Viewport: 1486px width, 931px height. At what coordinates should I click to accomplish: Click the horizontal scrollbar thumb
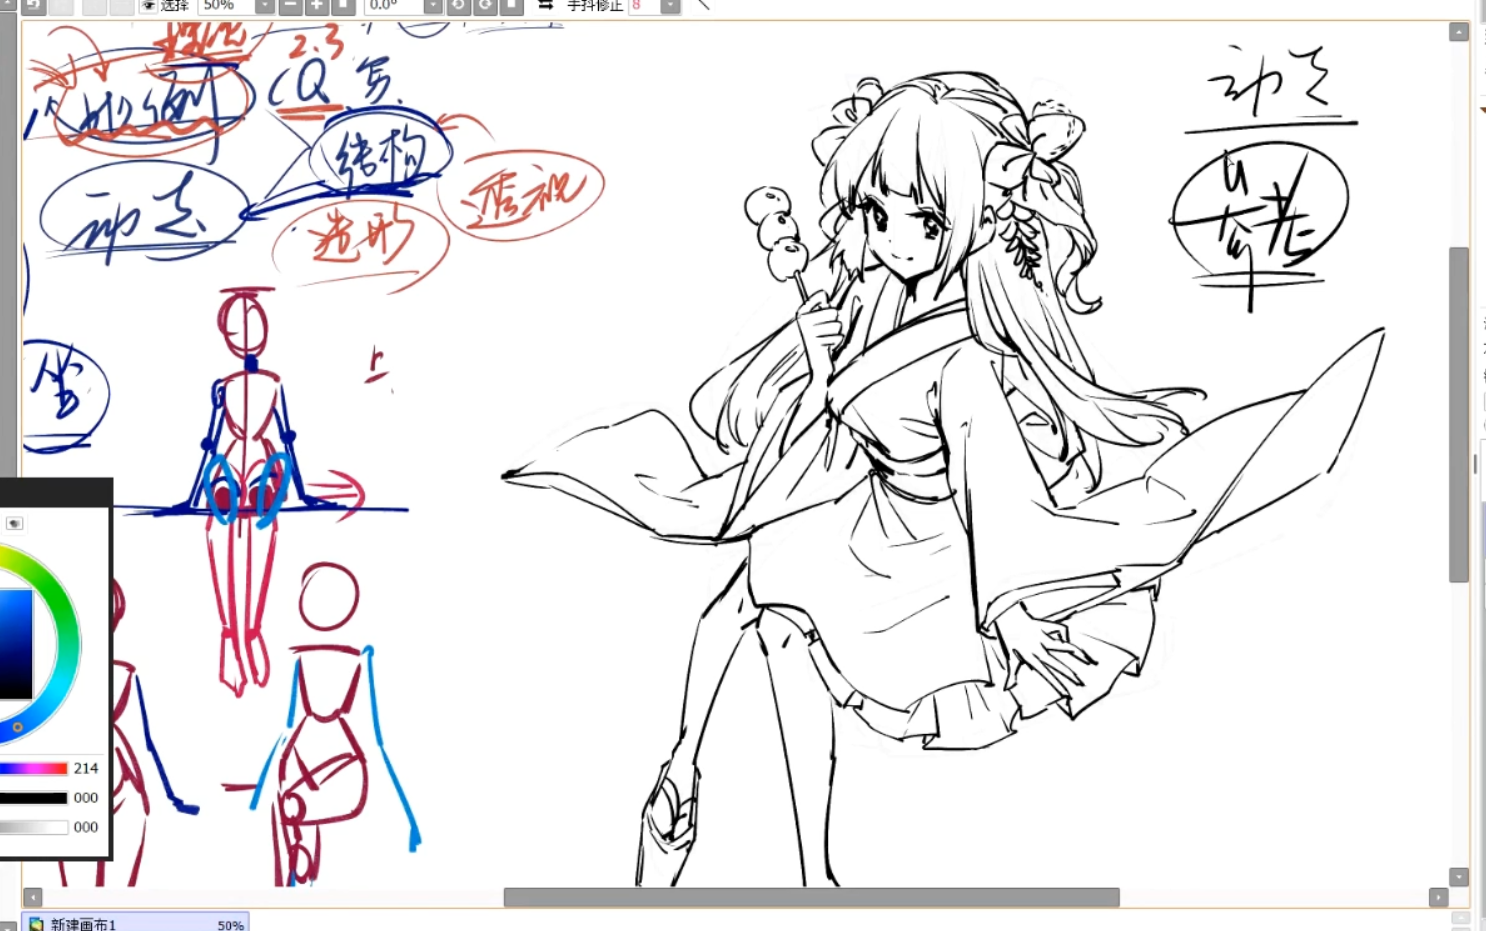point(811,897)
